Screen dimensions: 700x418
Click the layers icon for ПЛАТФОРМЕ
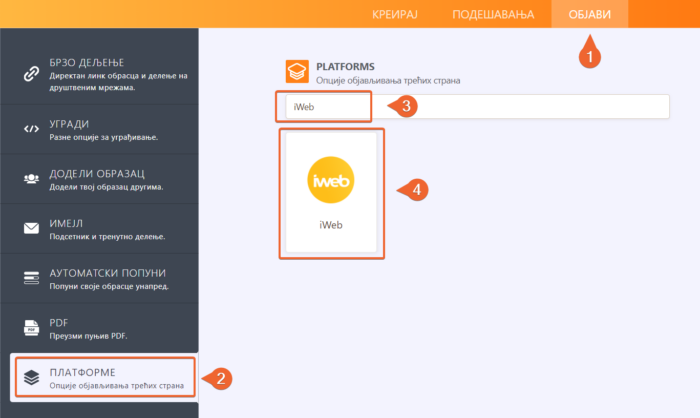click(x=31, y=377)
